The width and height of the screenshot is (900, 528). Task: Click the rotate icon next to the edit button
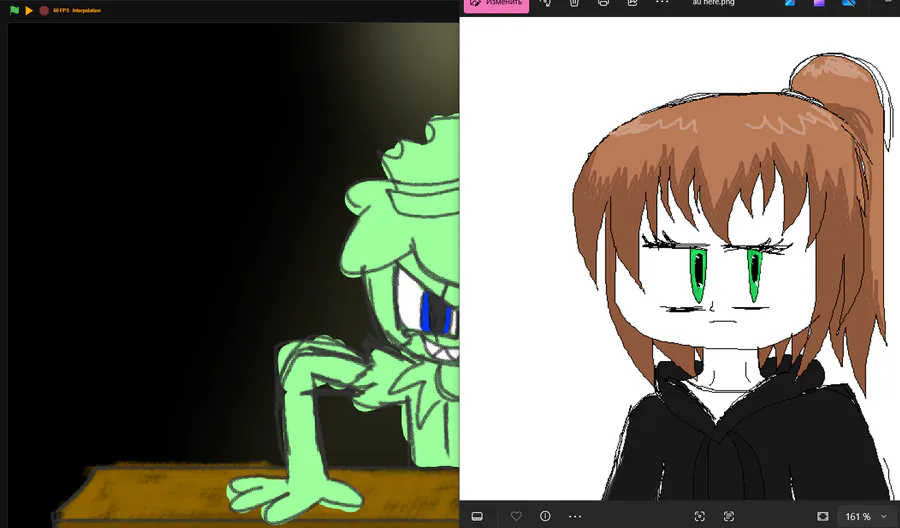pyautogui.click(x=545, y=3)
